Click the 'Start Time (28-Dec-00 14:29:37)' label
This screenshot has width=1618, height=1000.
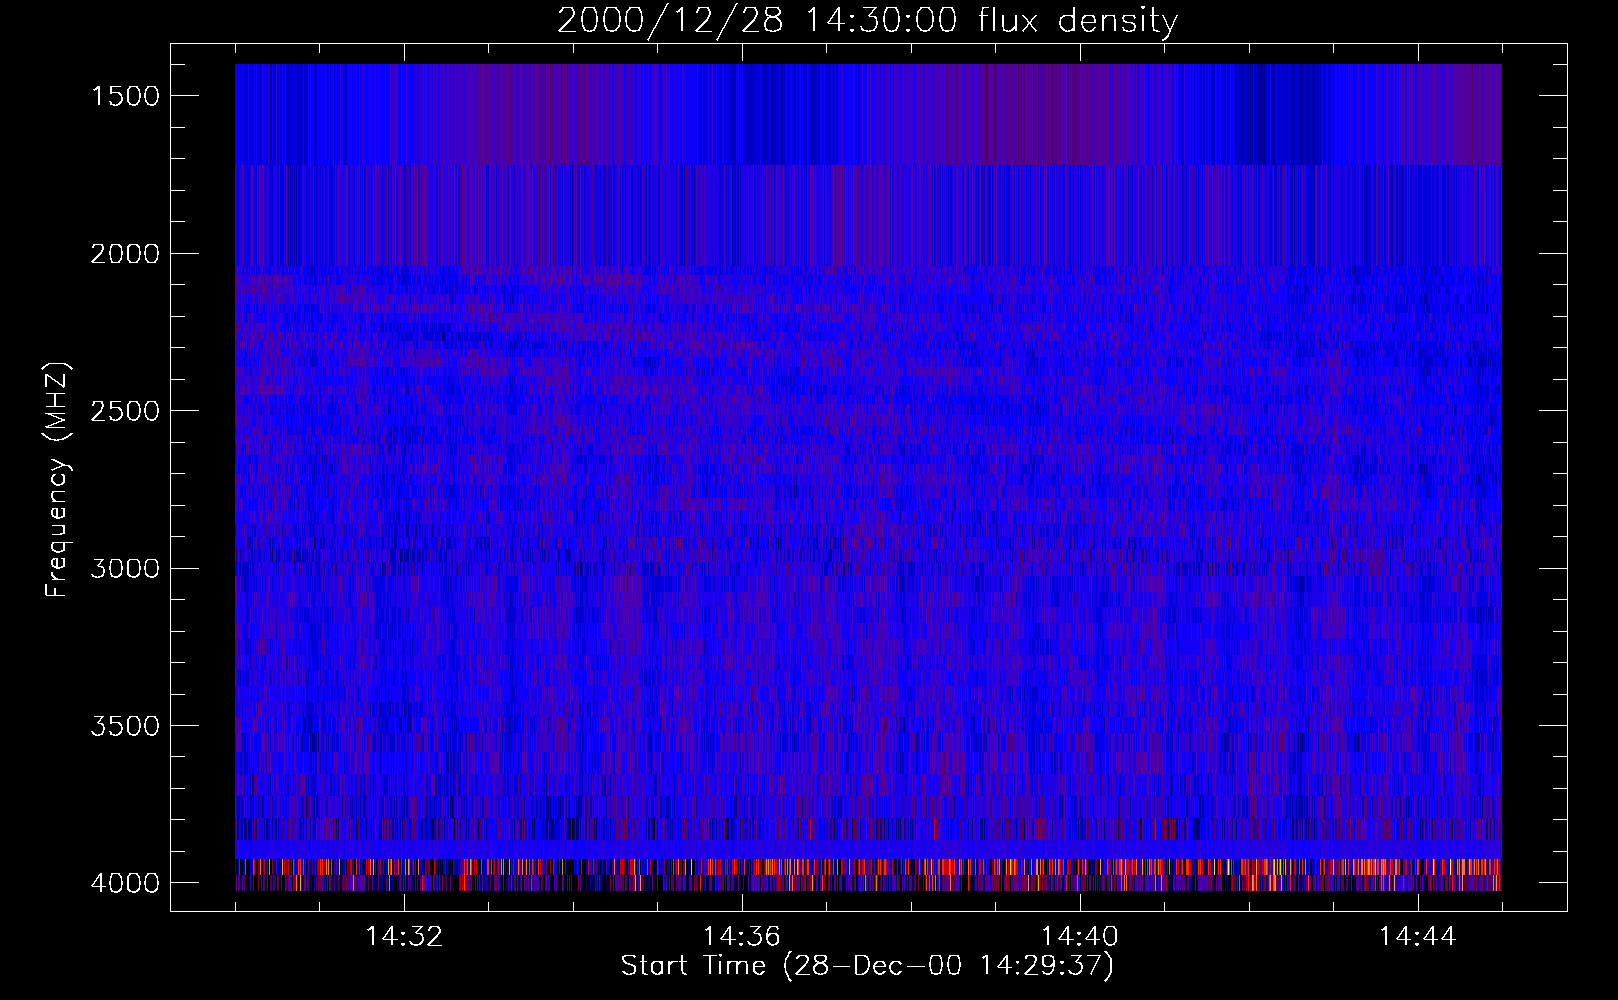[867, 966]
